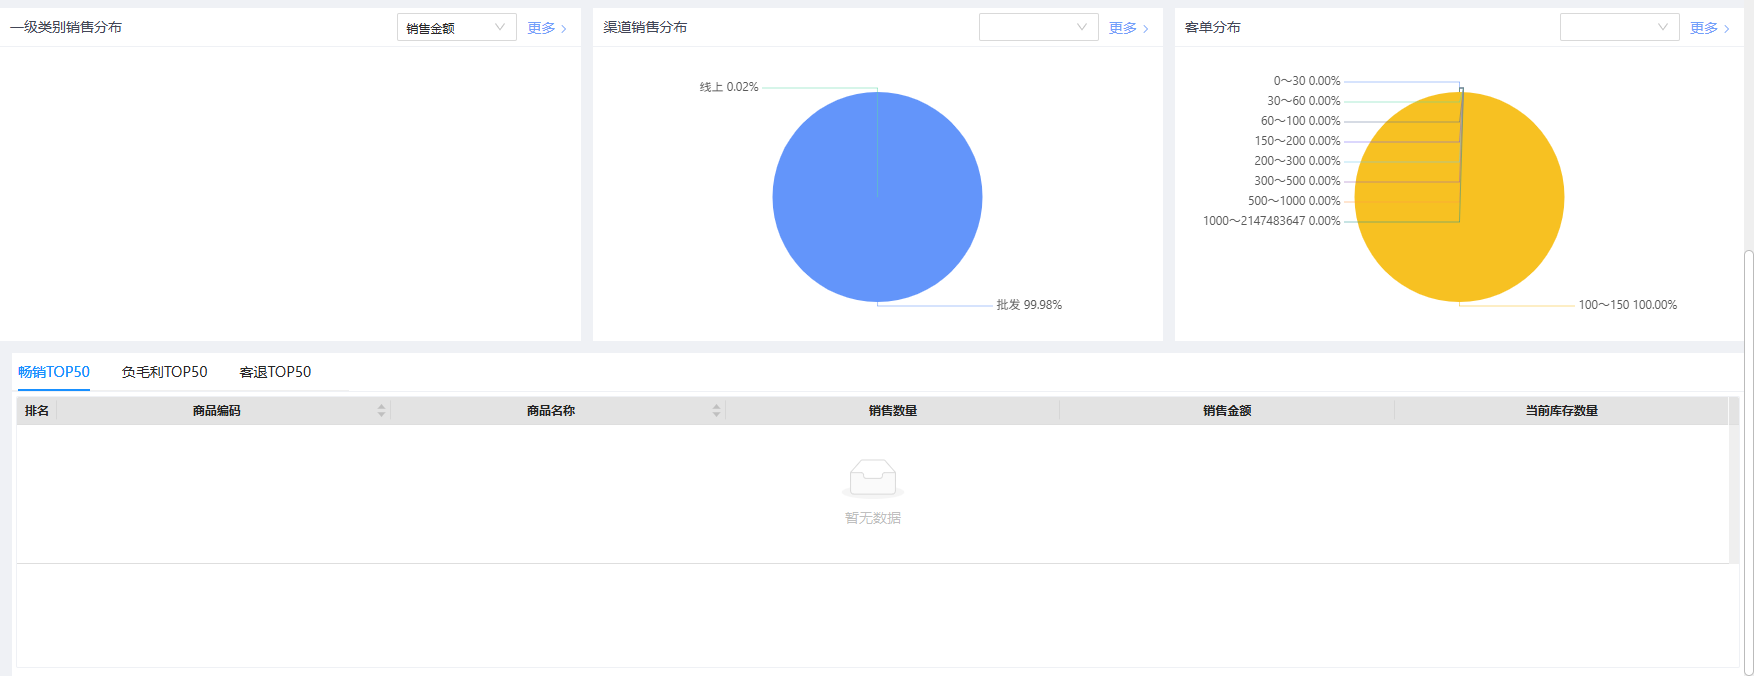Click the 当前库存数量 column header
The height and width of the screenshot is (676, 1754).
tap(1561, 411)
